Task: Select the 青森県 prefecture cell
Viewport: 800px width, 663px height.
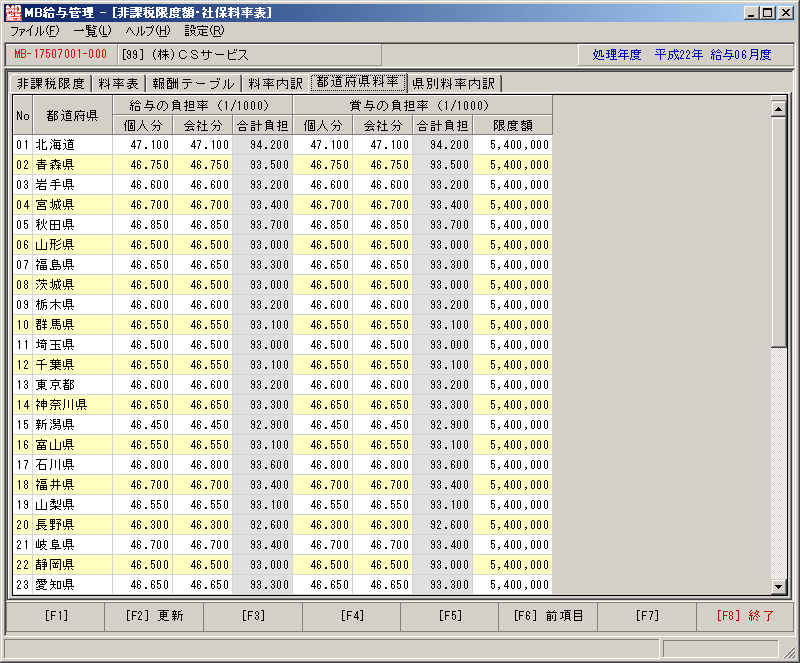Action: point(72,165)
